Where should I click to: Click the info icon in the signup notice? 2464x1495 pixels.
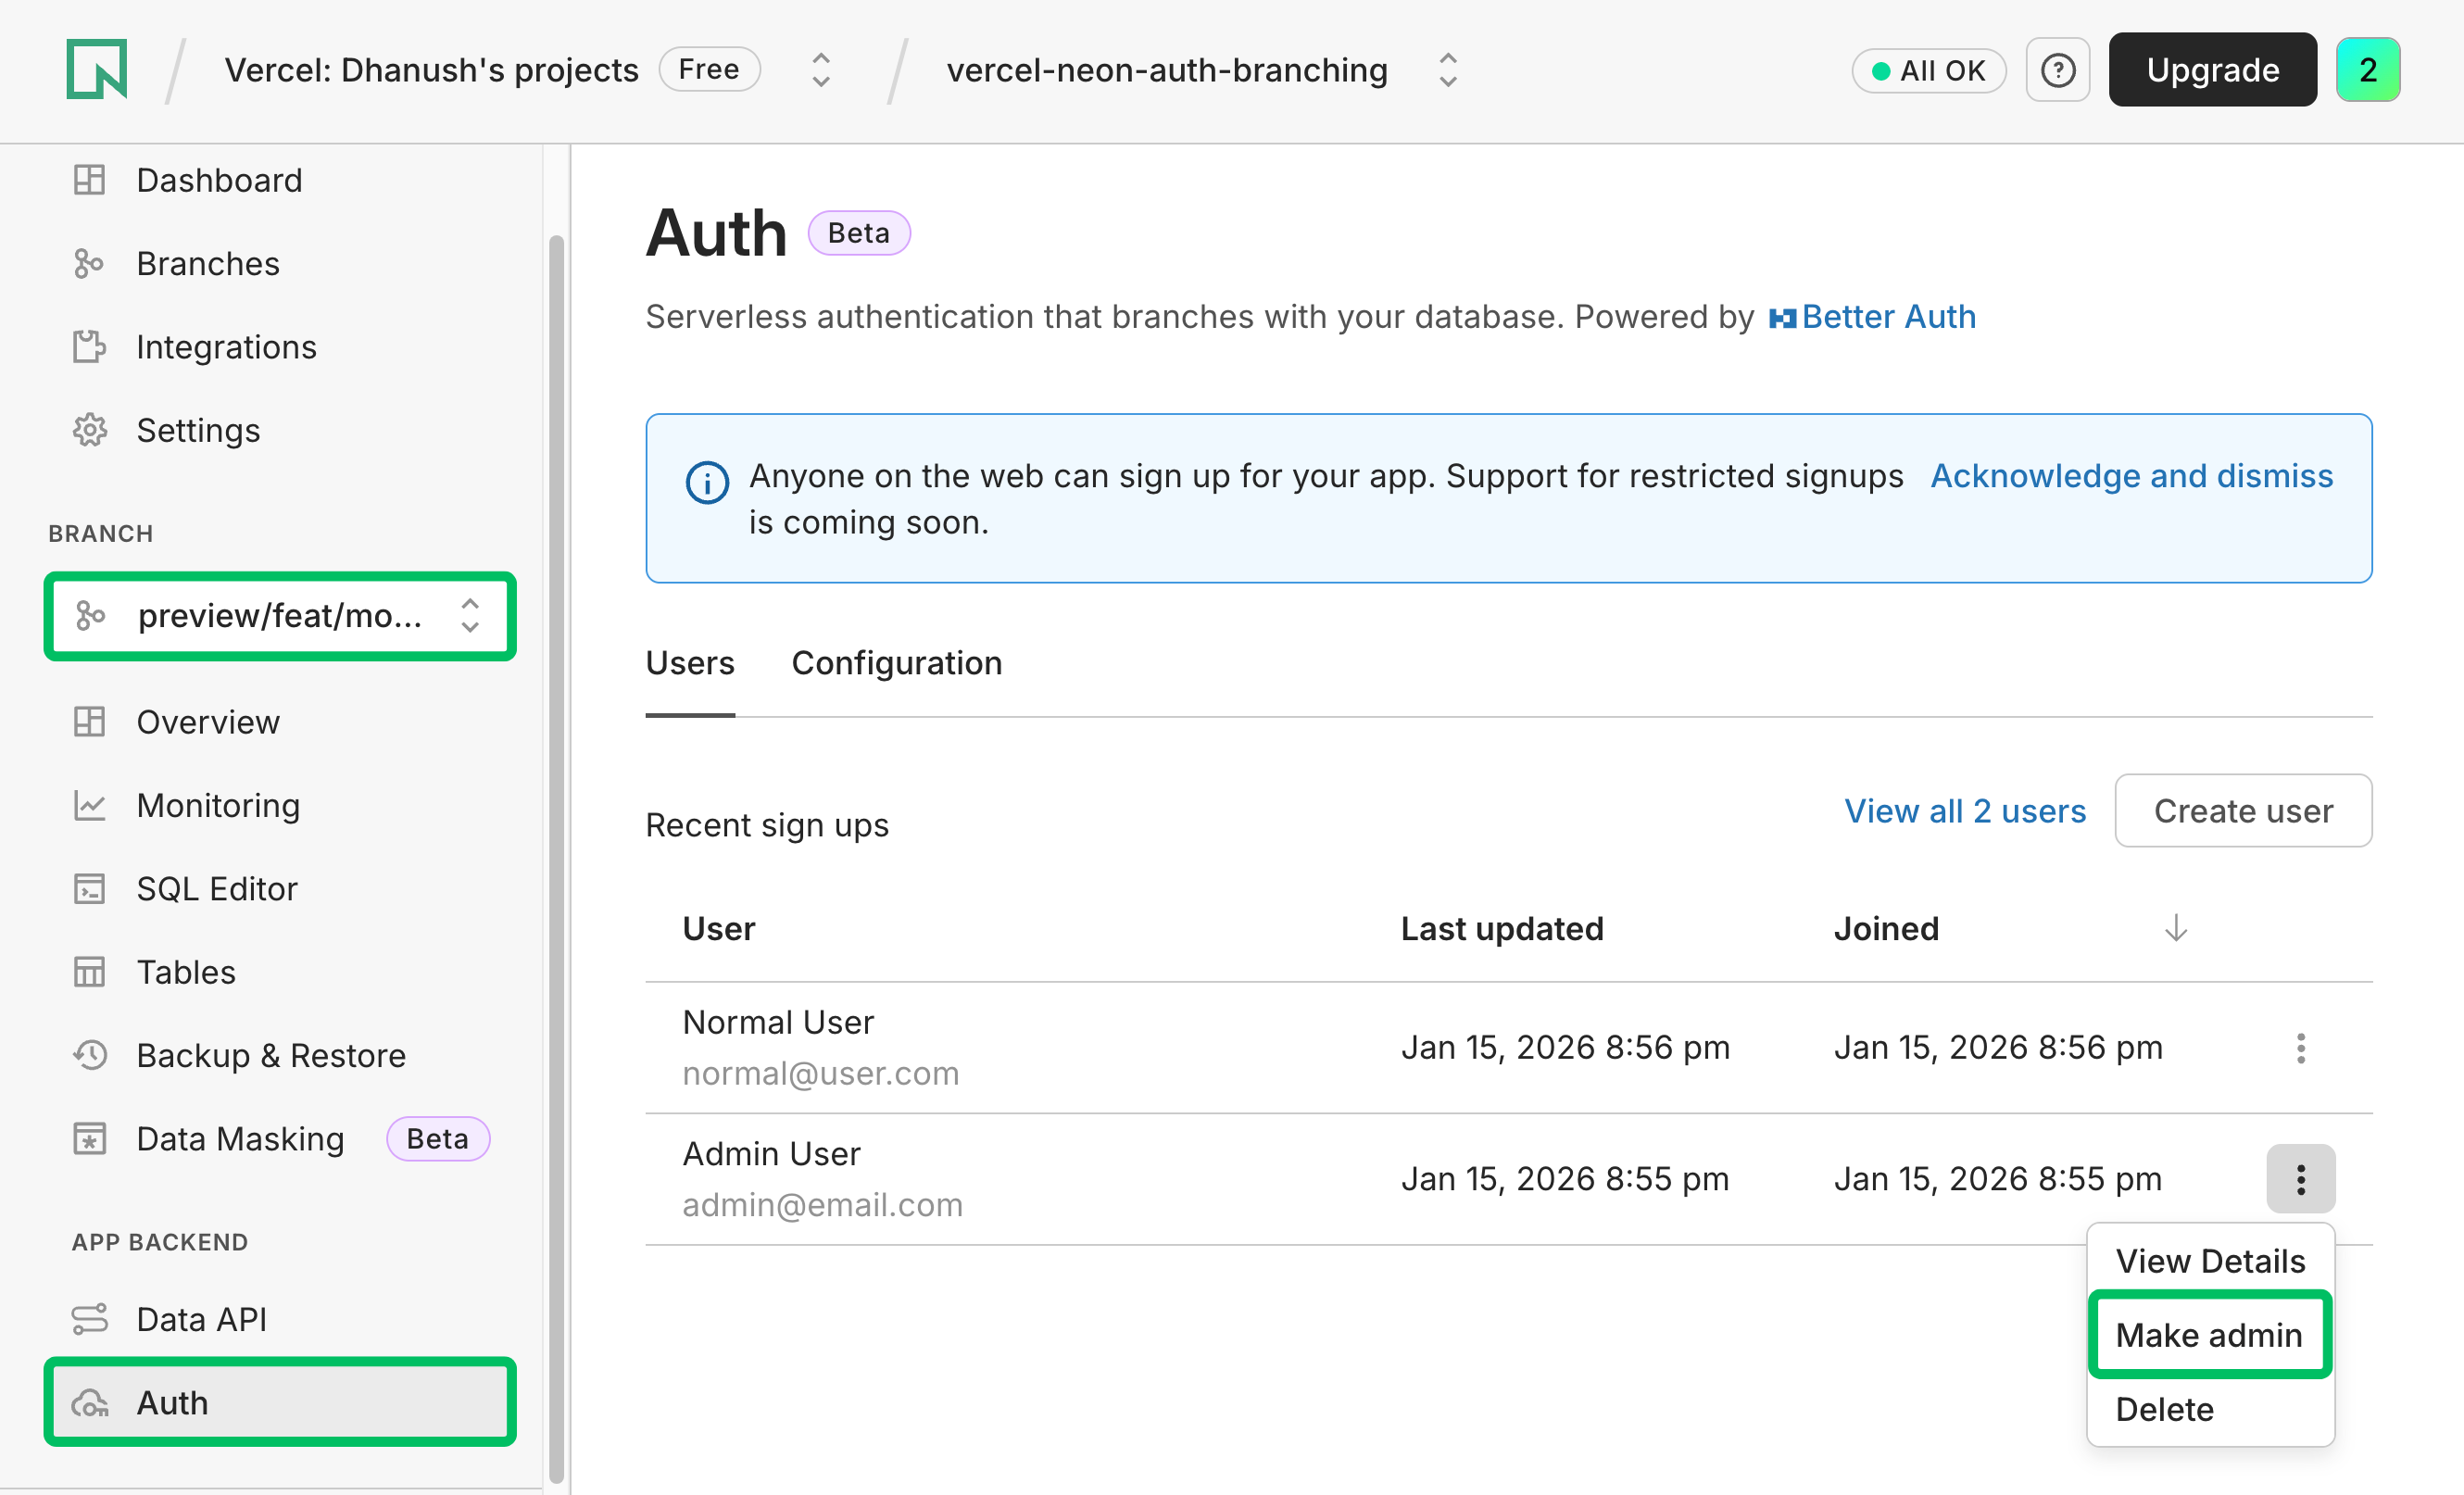coord(707,483)
